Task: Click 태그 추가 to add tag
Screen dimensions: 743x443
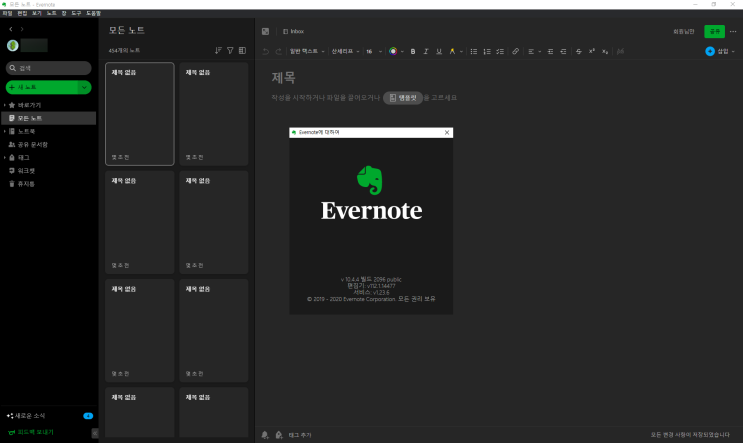Action: click(x=299, y=435)
